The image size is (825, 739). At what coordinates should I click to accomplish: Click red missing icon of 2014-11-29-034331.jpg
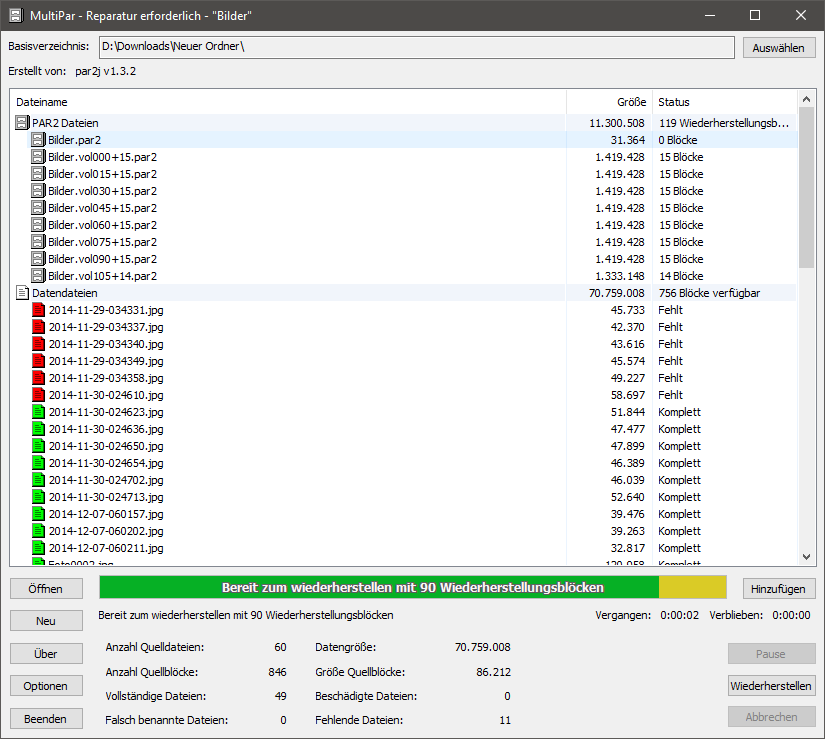tap(38, 310)
